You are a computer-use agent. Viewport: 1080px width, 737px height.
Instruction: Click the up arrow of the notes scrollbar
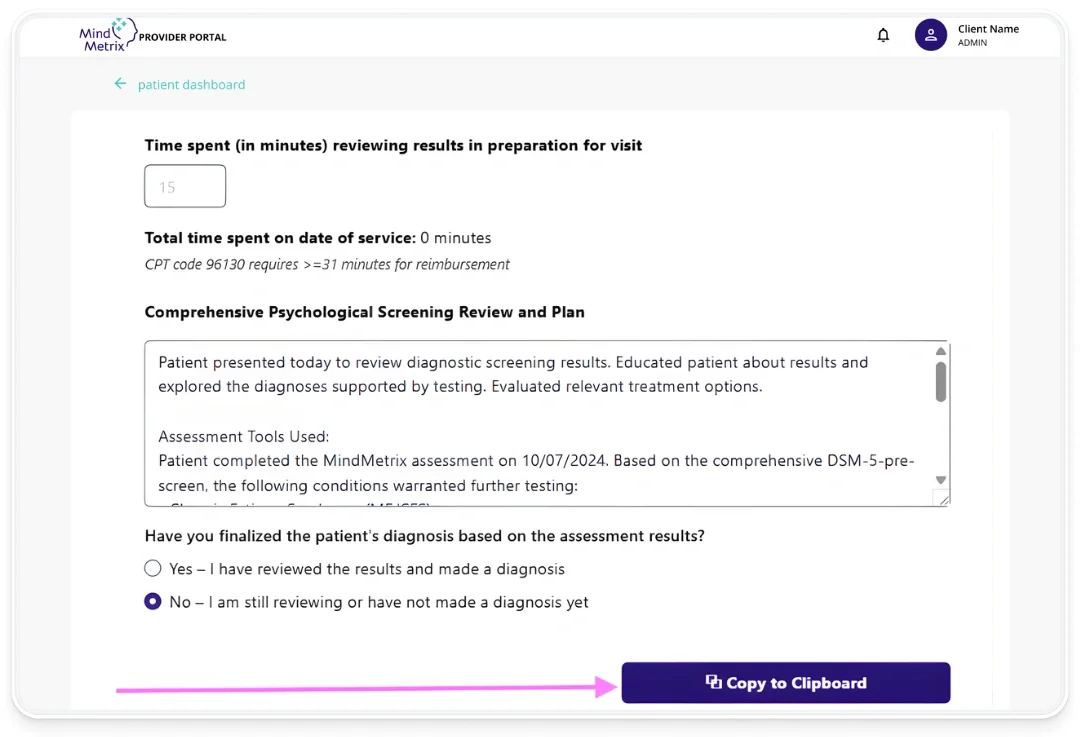tap(941, 351)
